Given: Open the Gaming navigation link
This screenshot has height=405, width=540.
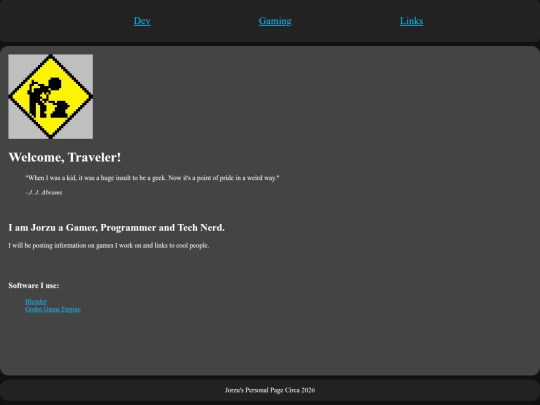Looking at the screenshot, I should pyautogui.click(x=275, y=21).
